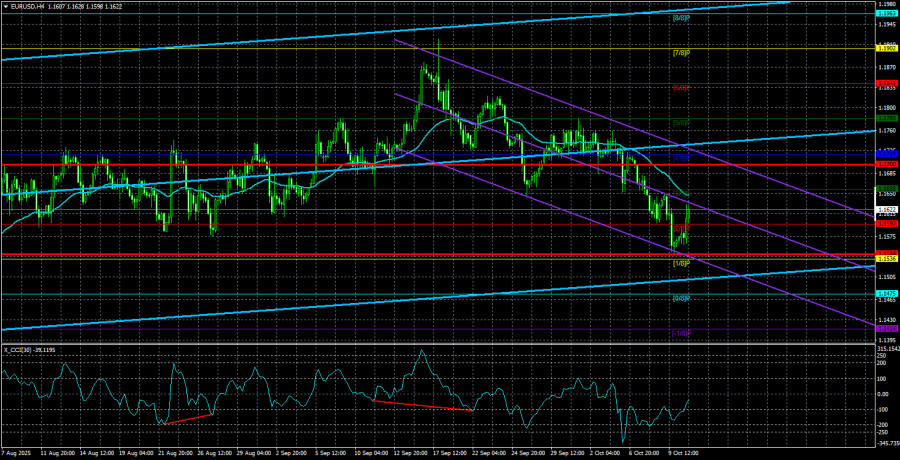The image size is (900, 460).
Task: Click the 1.1963 price tag on axis
Action: click(886, 13)
